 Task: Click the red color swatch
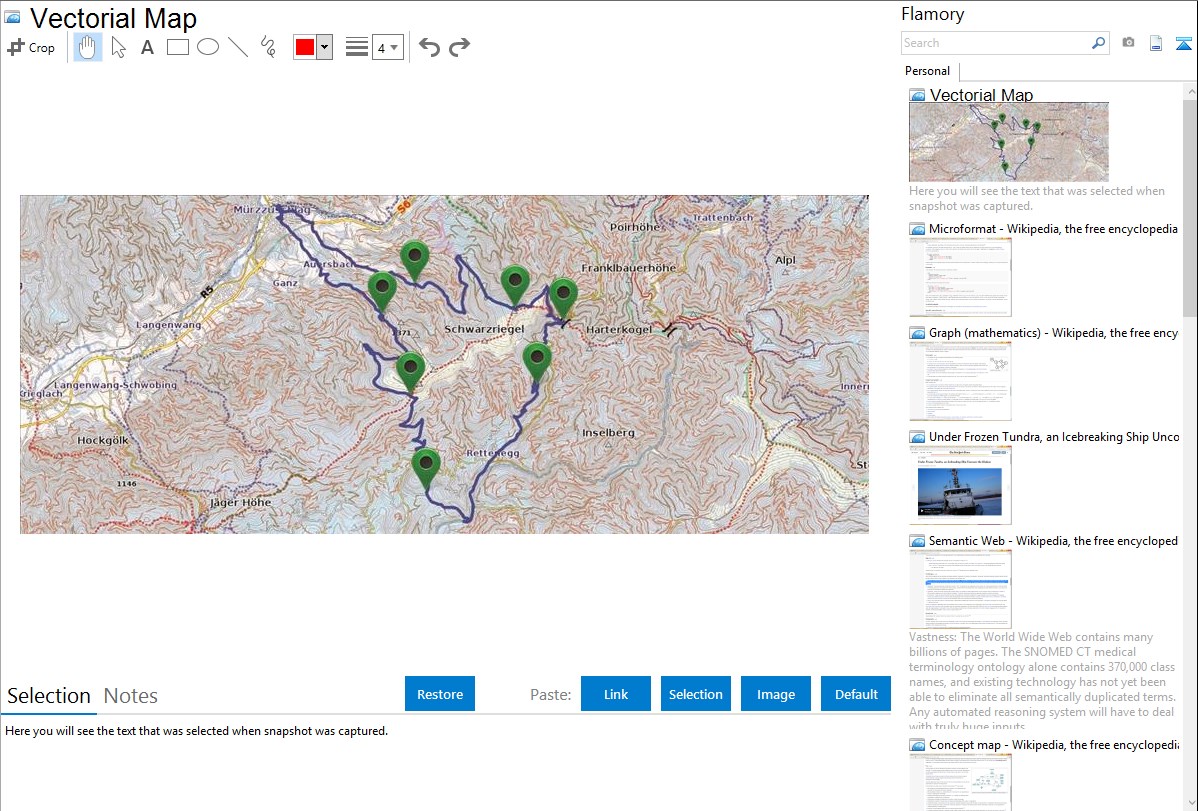coord(305,47)
